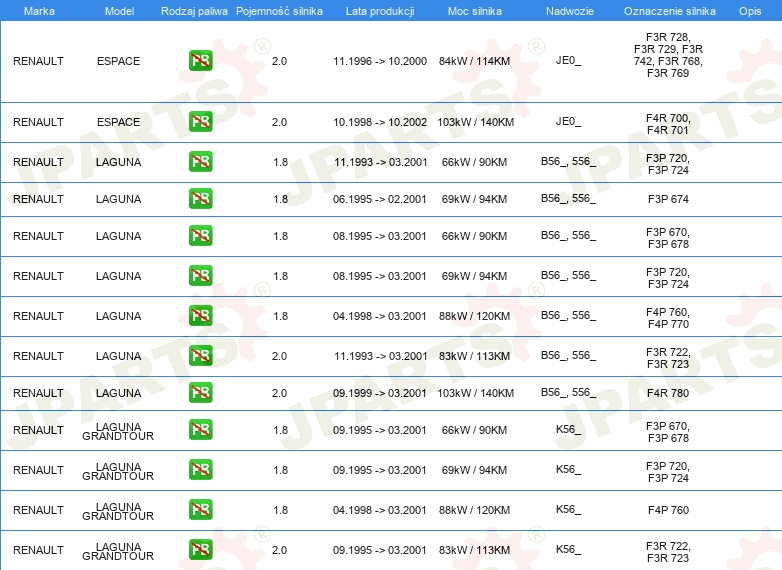Click fuel icon for Laguna 2.0 83kW / 113KM
Screen dimensions: 782x570
point(200,356)
